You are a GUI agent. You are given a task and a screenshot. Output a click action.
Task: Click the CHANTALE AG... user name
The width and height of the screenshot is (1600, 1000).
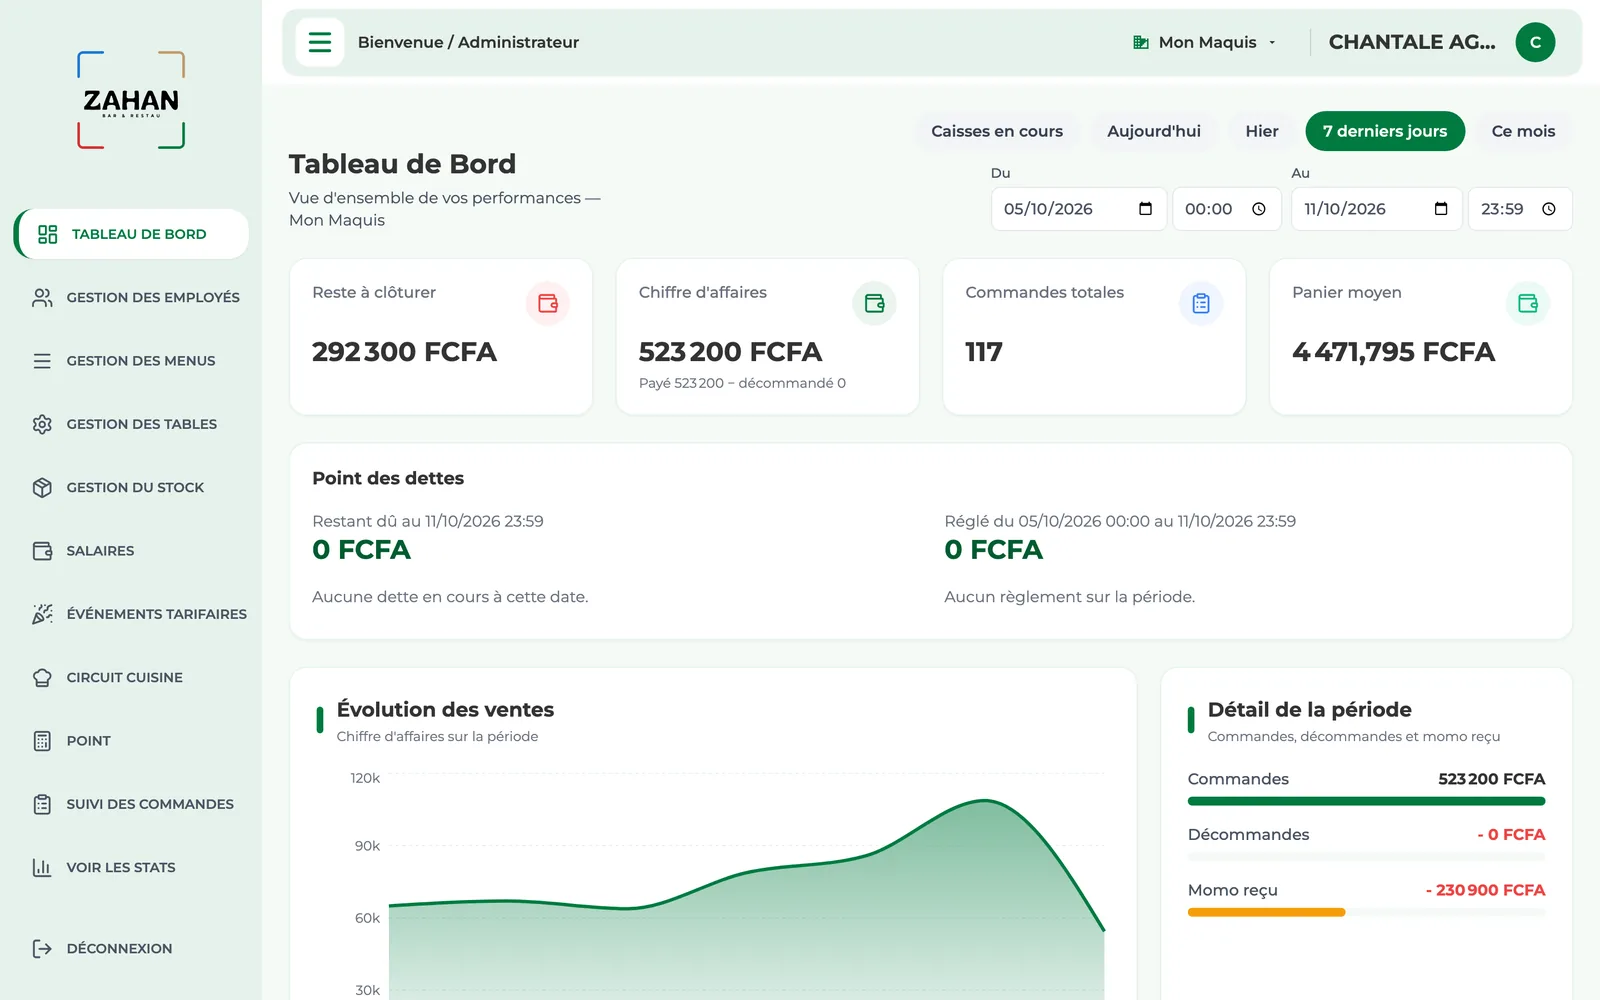pos(1412,42)
